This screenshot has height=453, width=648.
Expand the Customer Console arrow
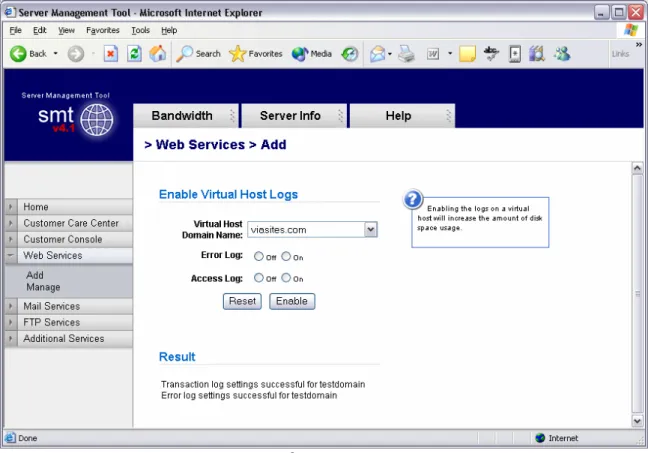(11, 239)
